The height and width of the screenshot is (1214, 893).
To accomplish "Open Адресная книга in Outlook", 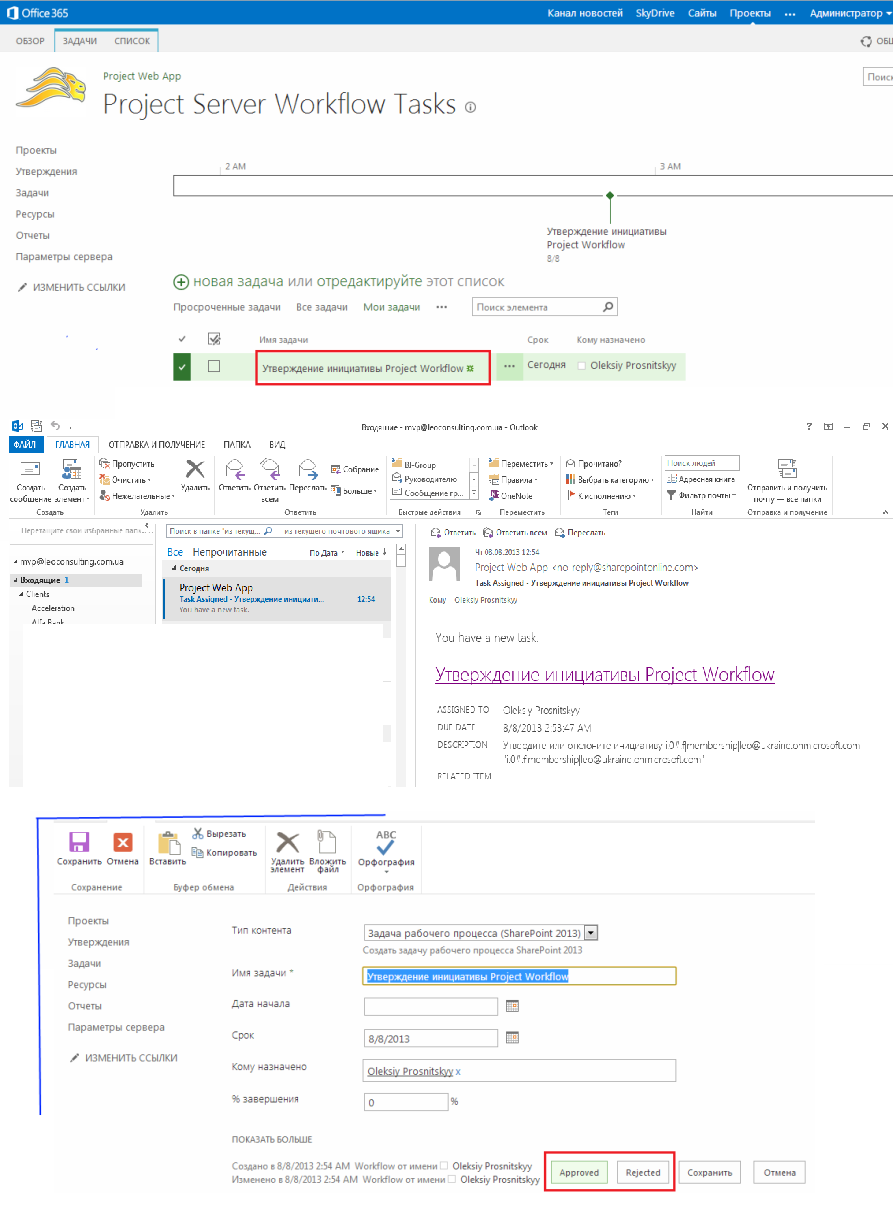I will 701,479.
